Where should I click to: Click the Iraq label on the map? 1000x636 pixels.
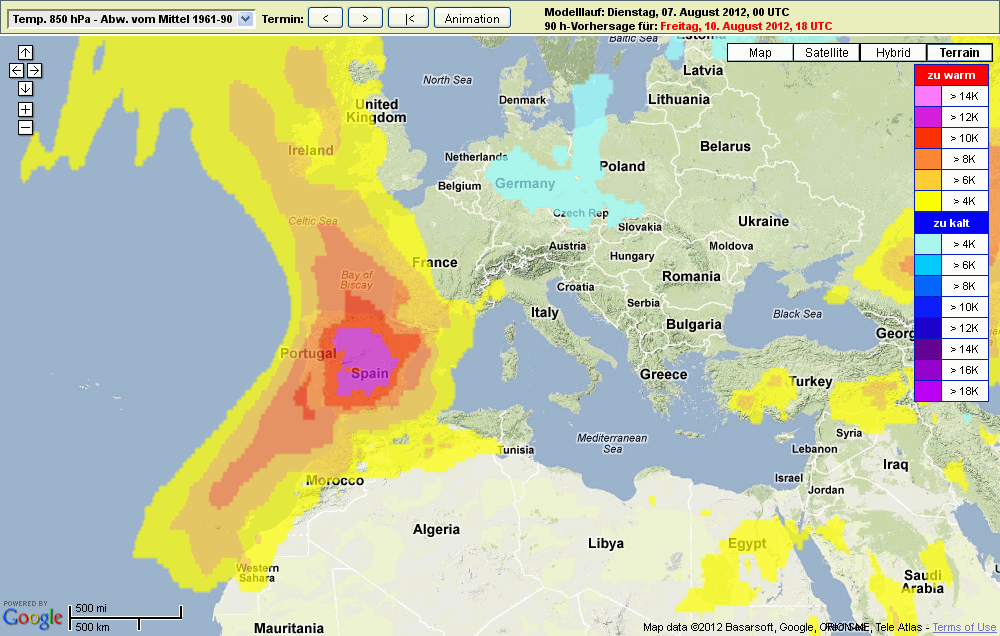pyautogui.click(x=895, y=465)
